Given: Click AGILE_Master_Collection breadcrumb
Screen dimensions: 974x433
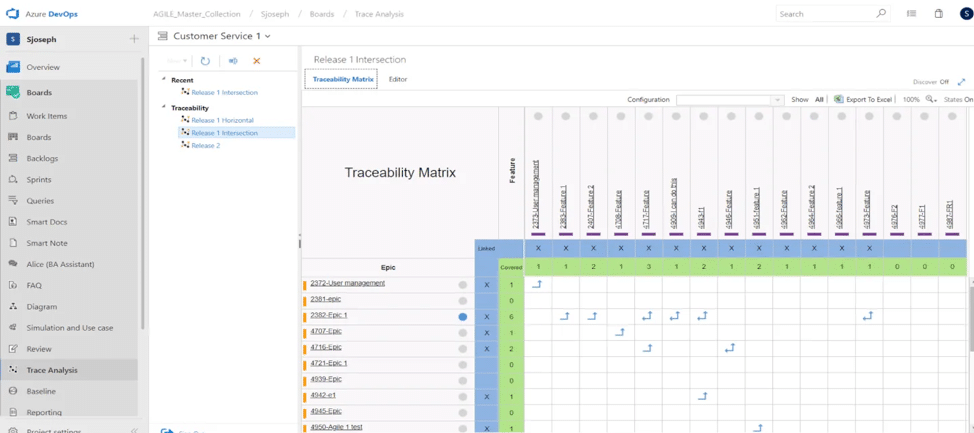Looking at the screenshot, I should (197, 14).
